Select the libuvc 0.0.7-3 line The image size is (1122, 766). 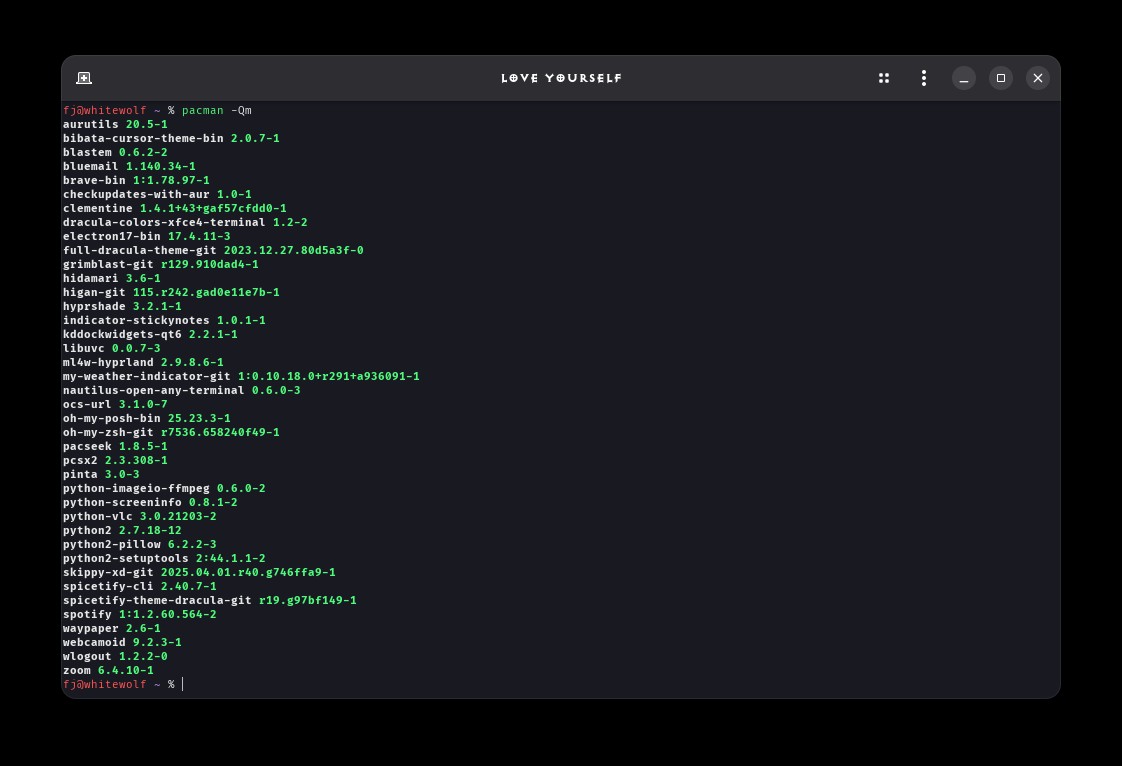[112, 349]
